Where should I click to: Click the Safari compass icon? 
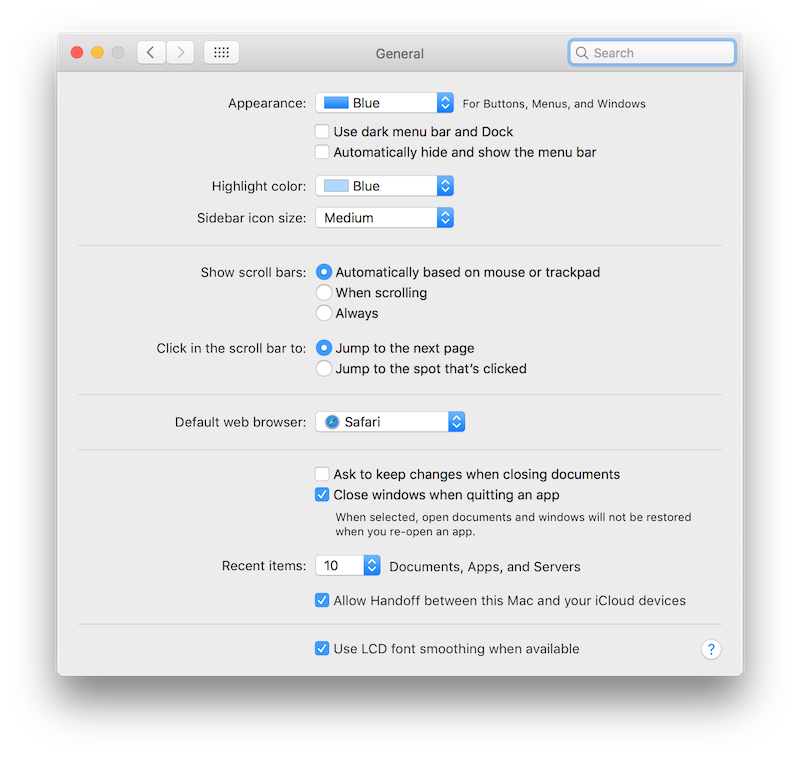point(332,422)
